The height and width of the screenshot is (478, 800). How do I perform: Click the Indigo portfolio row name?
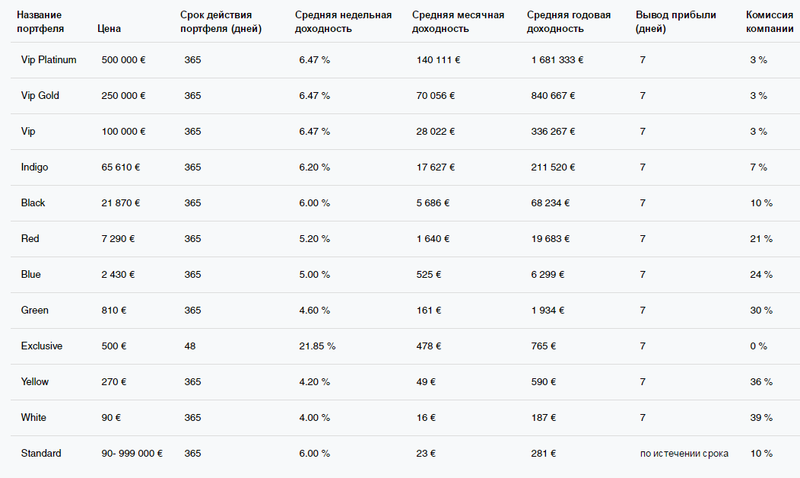coord(35,167)
